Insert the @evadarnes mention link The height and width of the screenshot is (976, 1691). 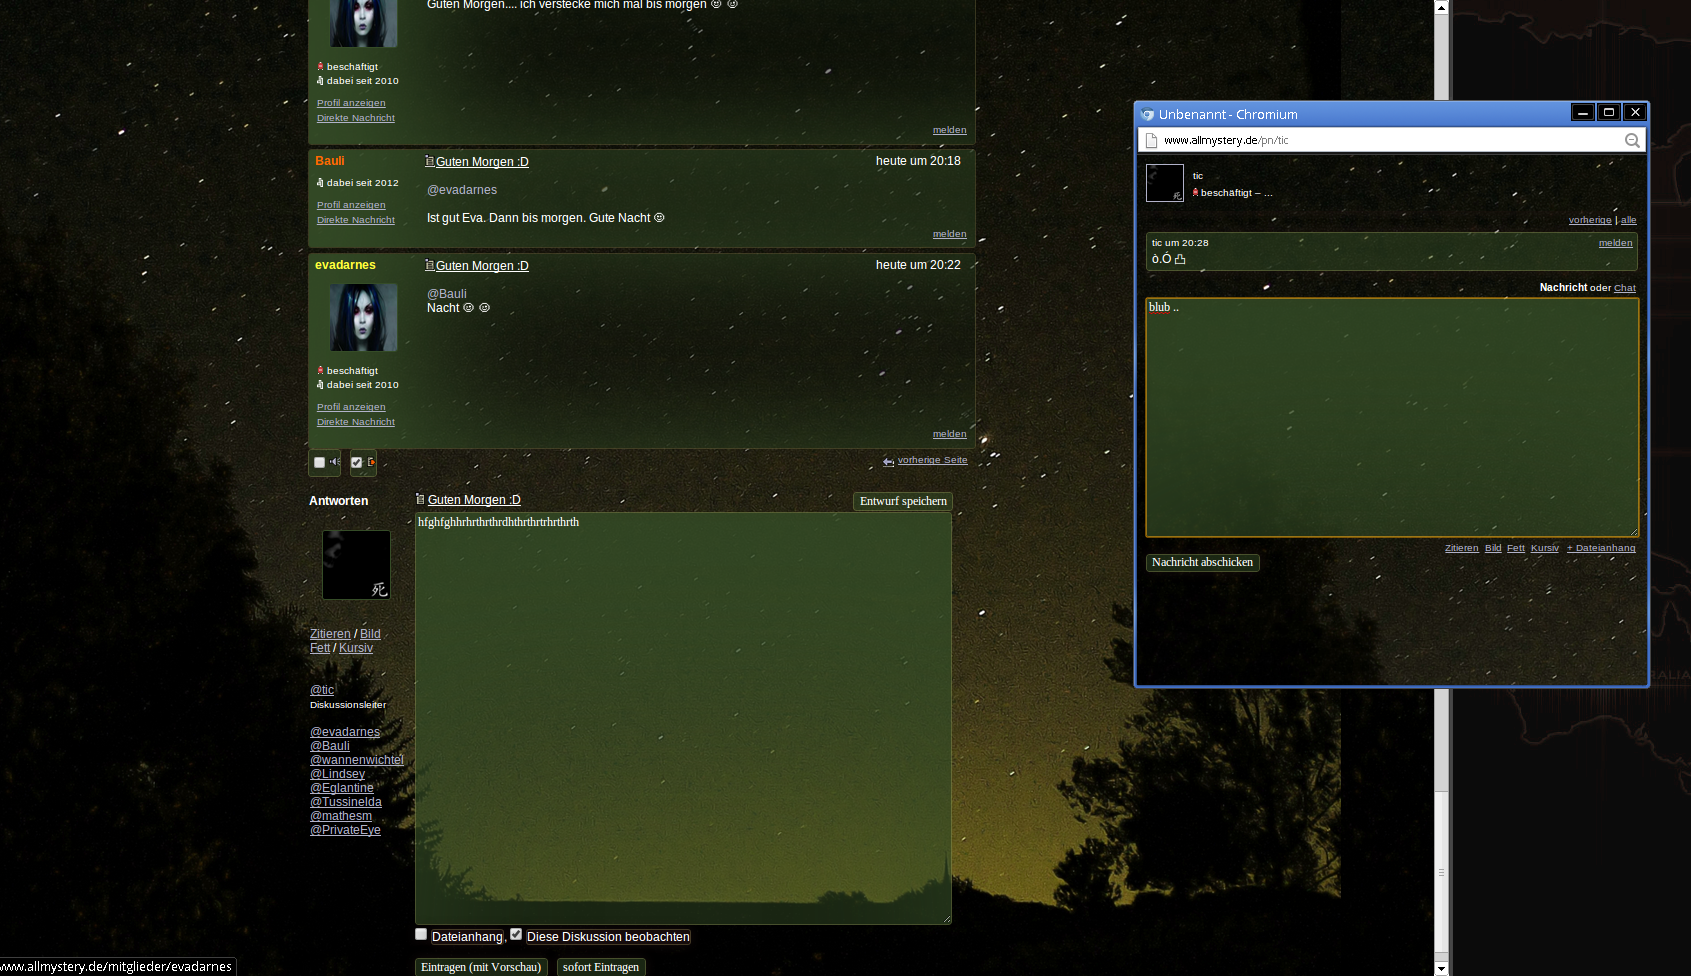coord(345,732)
